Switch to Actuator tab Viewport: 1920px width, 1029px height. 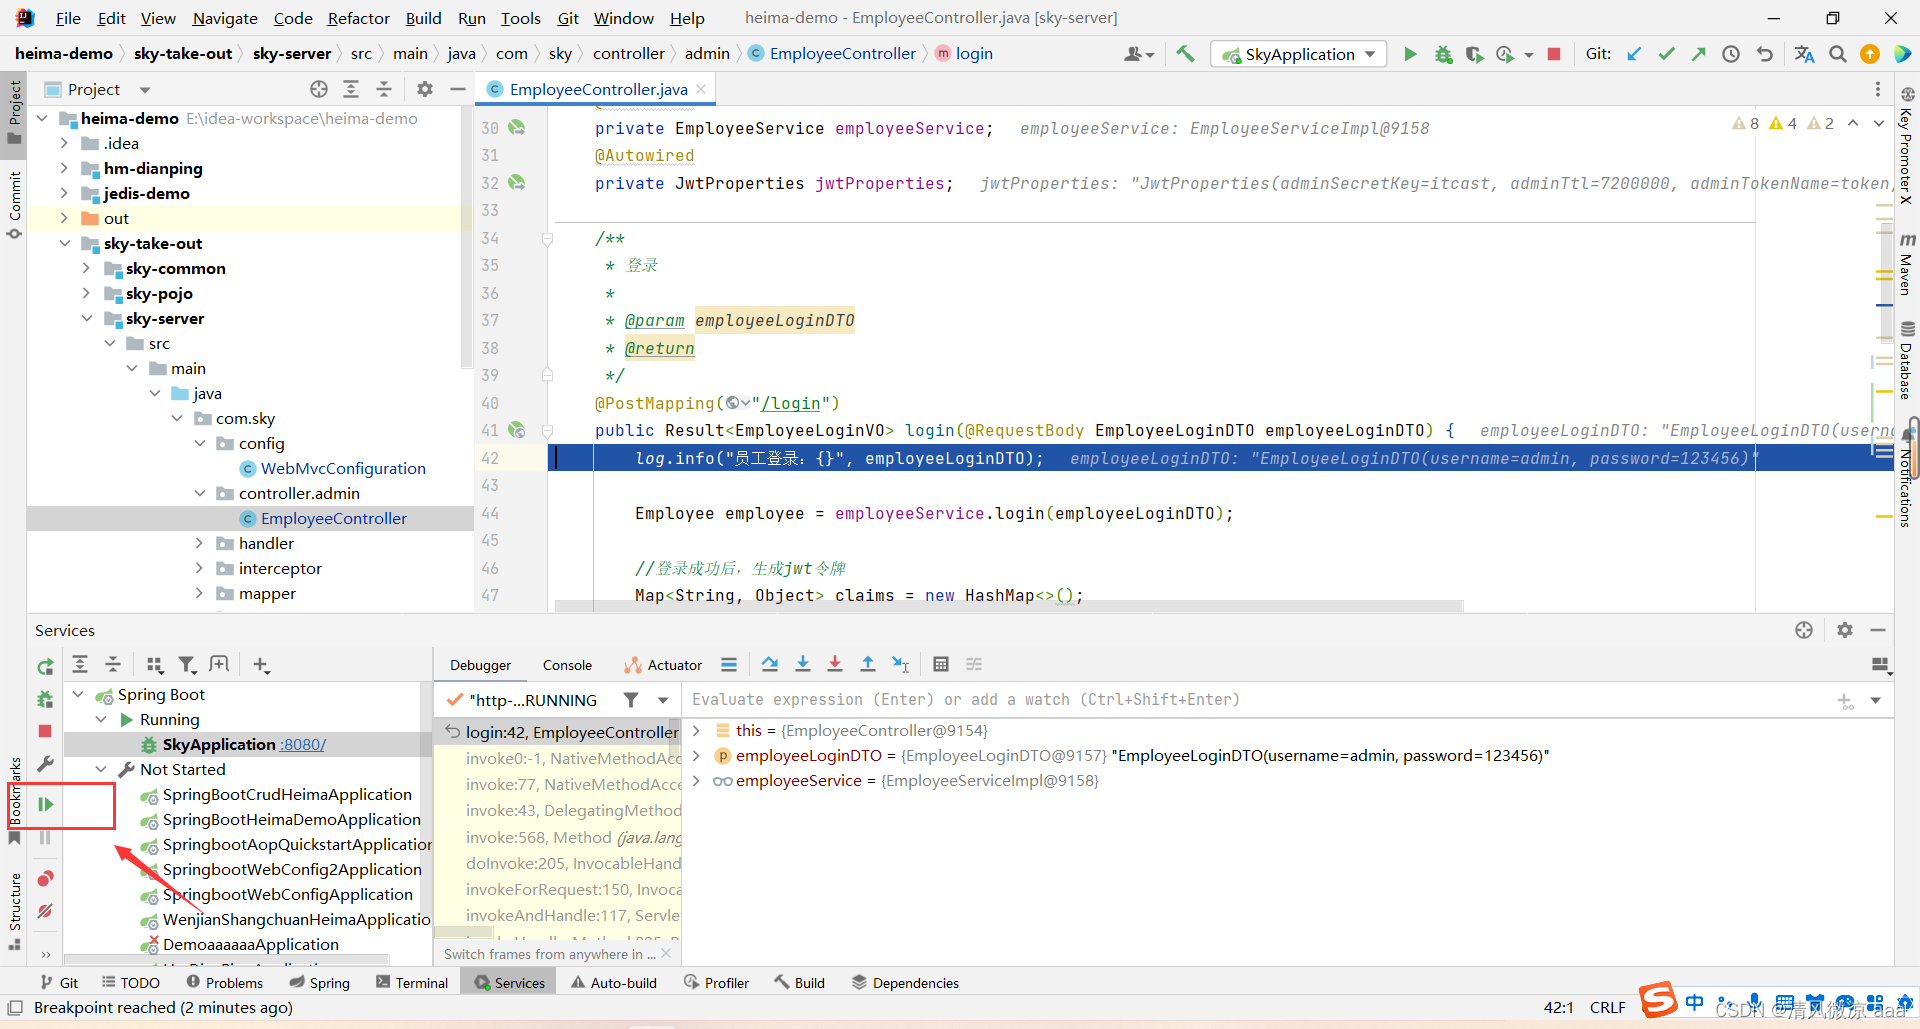663,665
